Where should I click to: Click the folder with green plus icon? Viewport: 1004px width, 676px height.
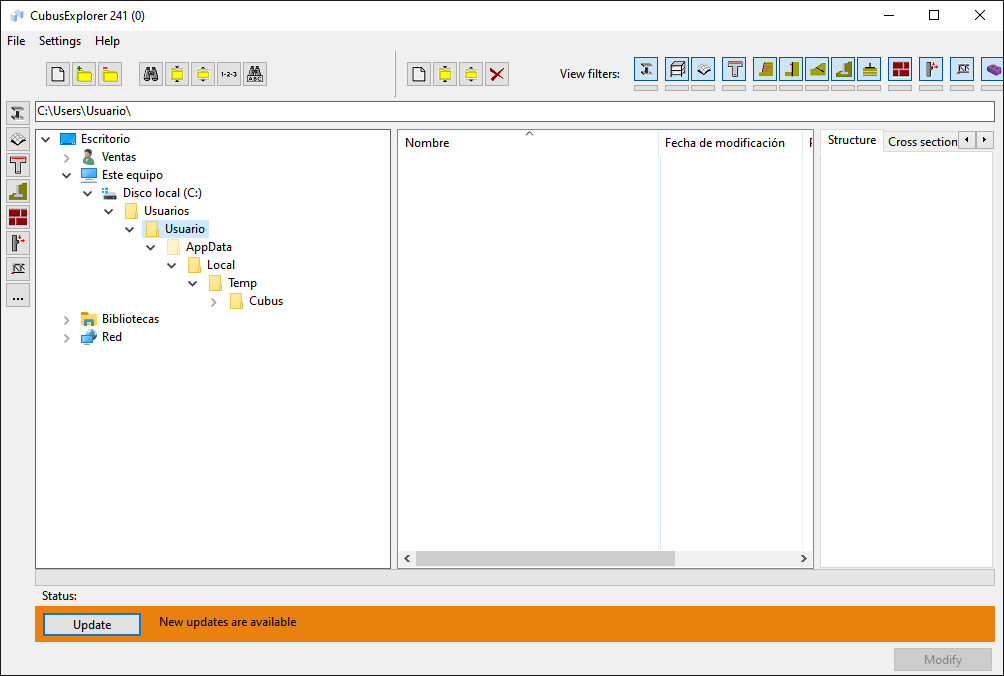pos(84,74)
